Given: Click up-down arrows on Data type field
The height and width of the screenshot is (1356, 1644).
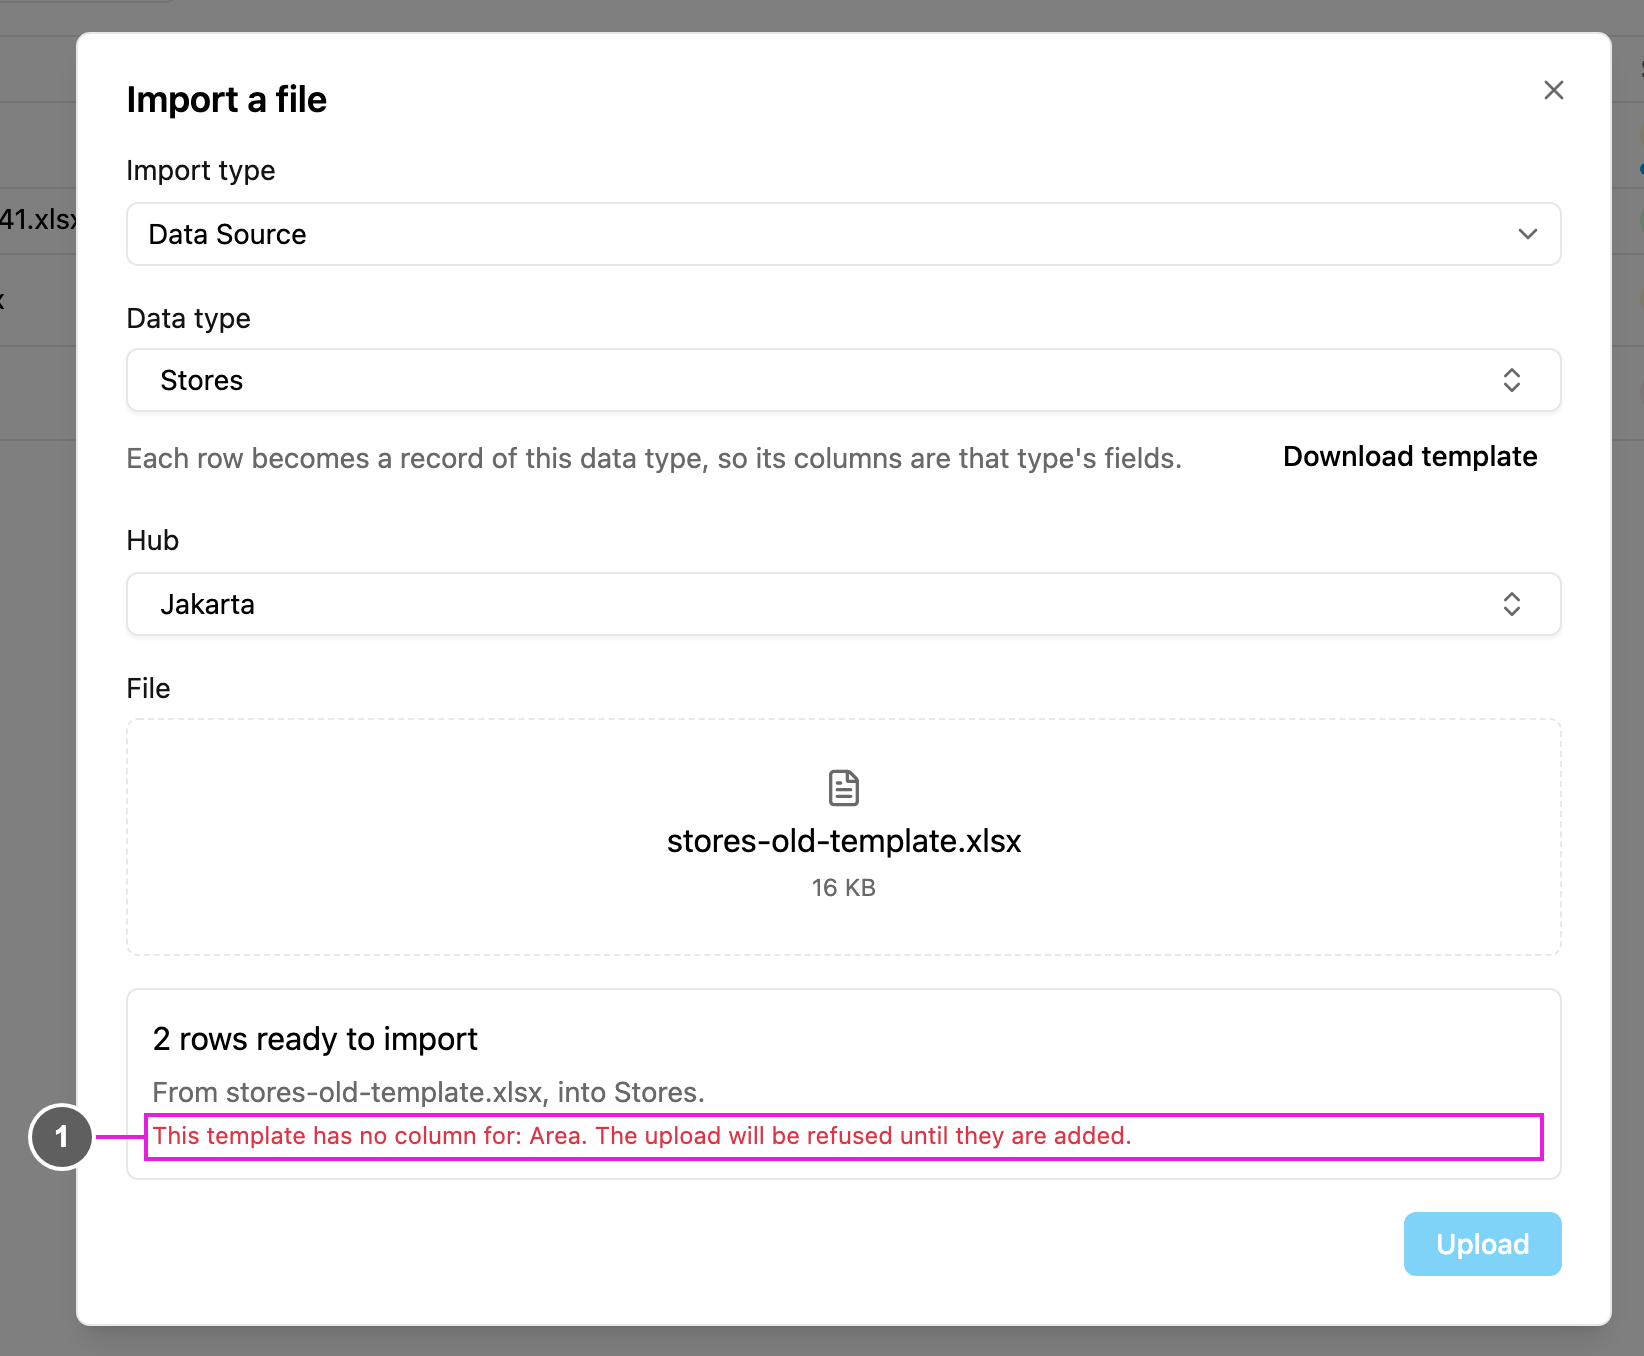Looking at the screenshot, I should click(x=1511, y=380).
